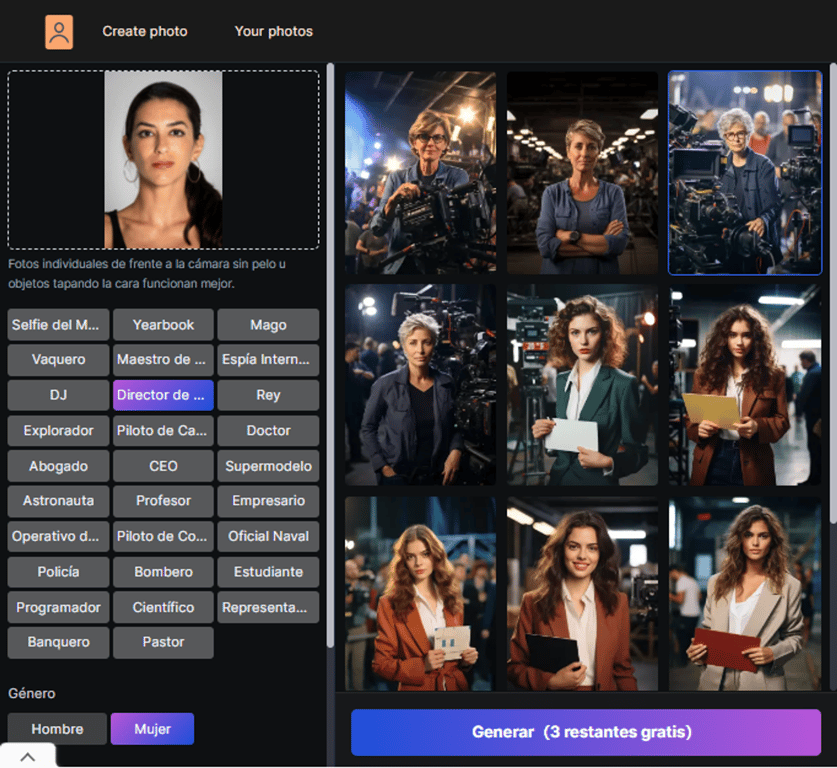The height and width of the screenshot is (768, 837).
Task: Choose the CEO style
Action: [163, 466]
